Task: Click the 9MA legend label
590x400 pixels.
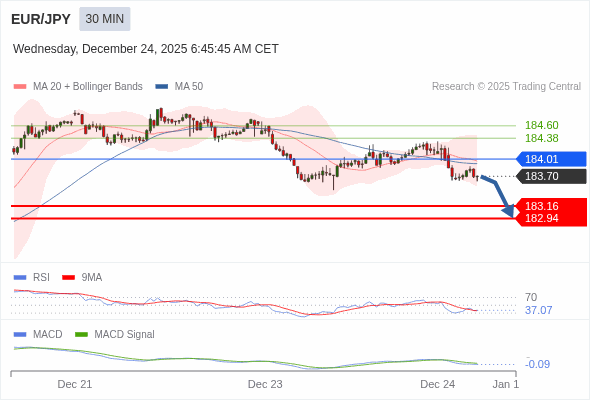Action: (x=92, y=278)
